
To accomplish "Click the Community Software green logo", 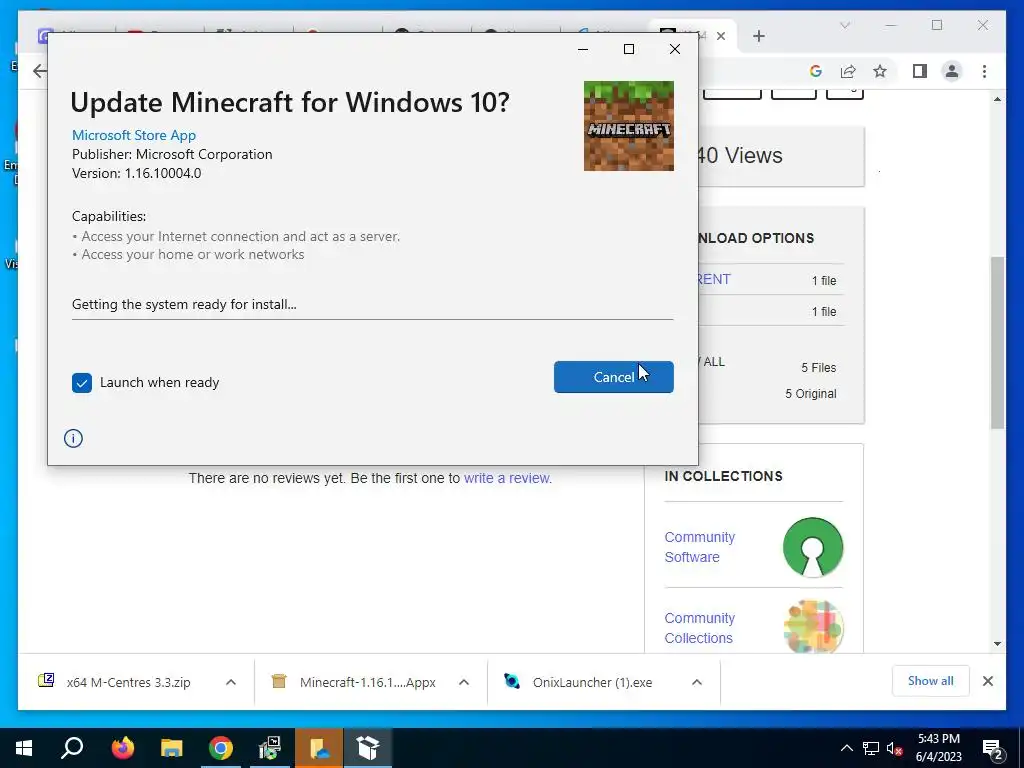I will pos(812,547).
